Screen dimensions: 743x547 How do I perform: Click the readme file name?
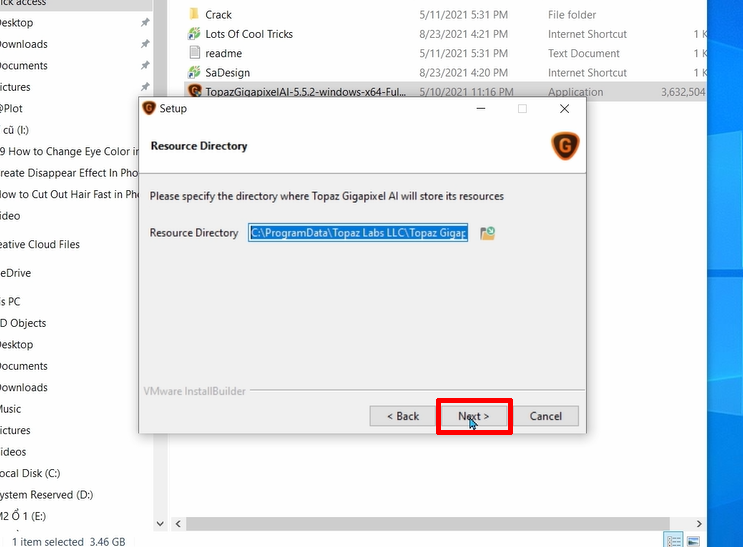224,53
